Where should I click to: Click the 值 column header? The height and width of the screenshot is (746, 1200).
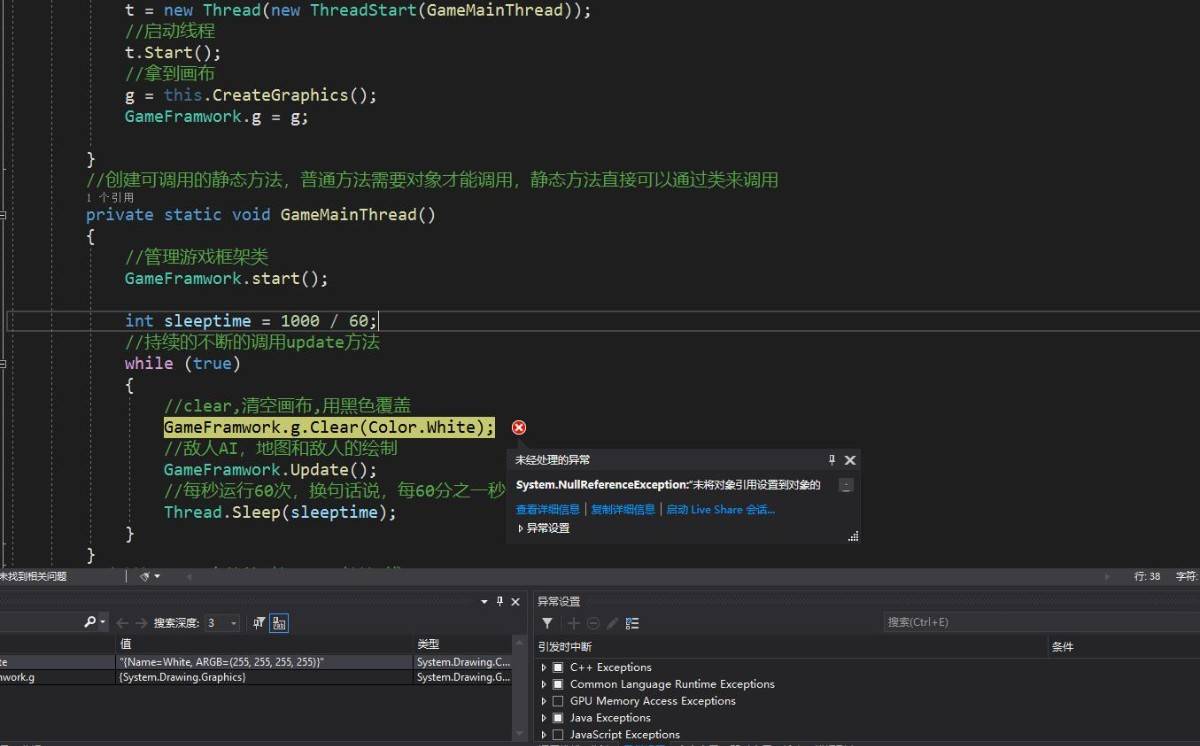(x=125, y=644)
